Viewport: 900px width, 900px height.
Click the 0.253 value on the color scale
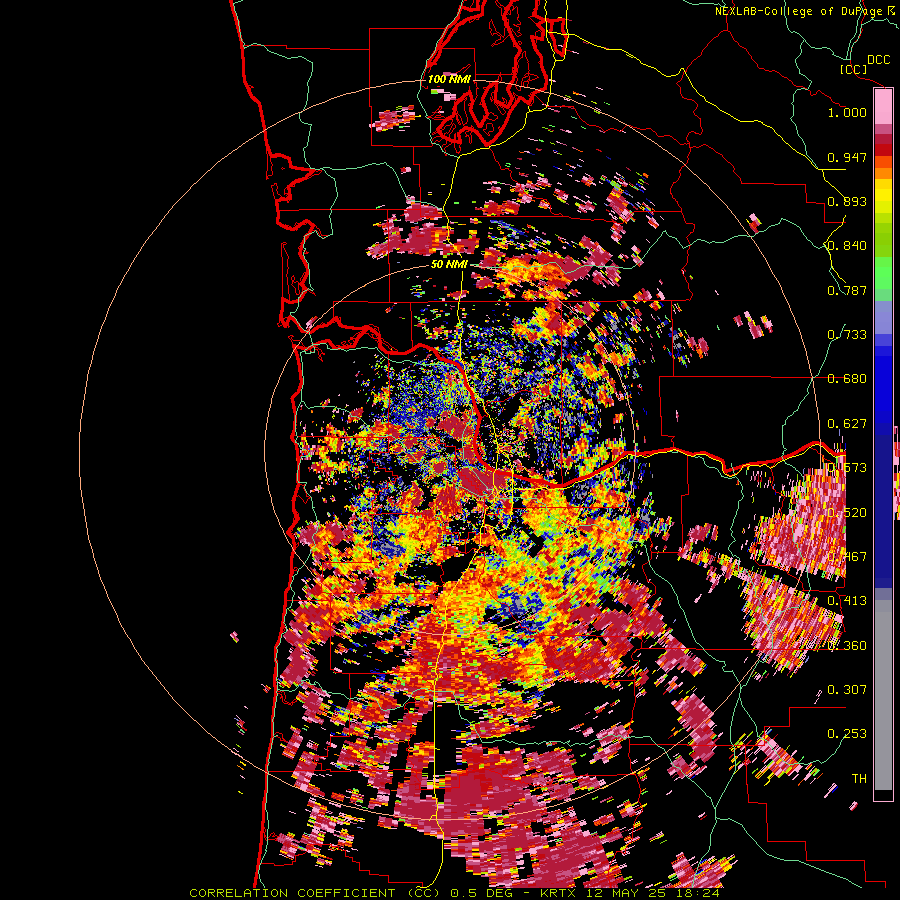847,734
